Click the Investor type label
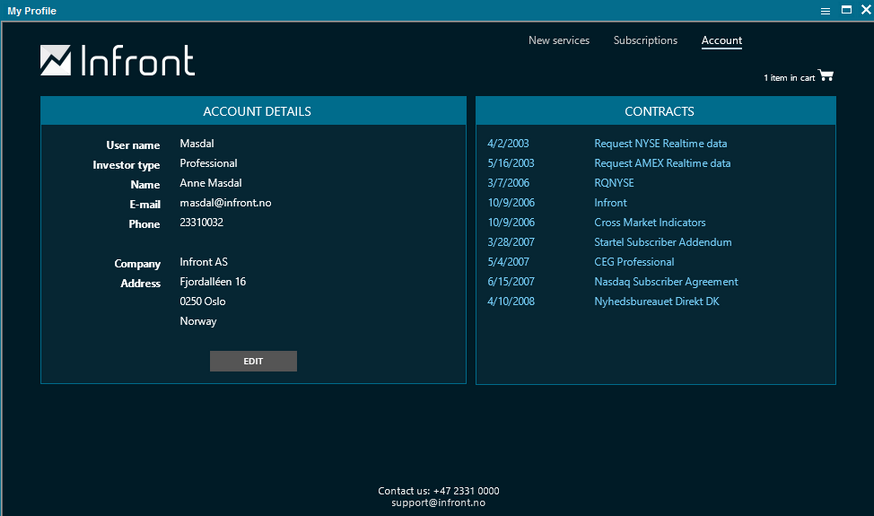This screenshot has height=516, width=874. (x=126, y=165)
